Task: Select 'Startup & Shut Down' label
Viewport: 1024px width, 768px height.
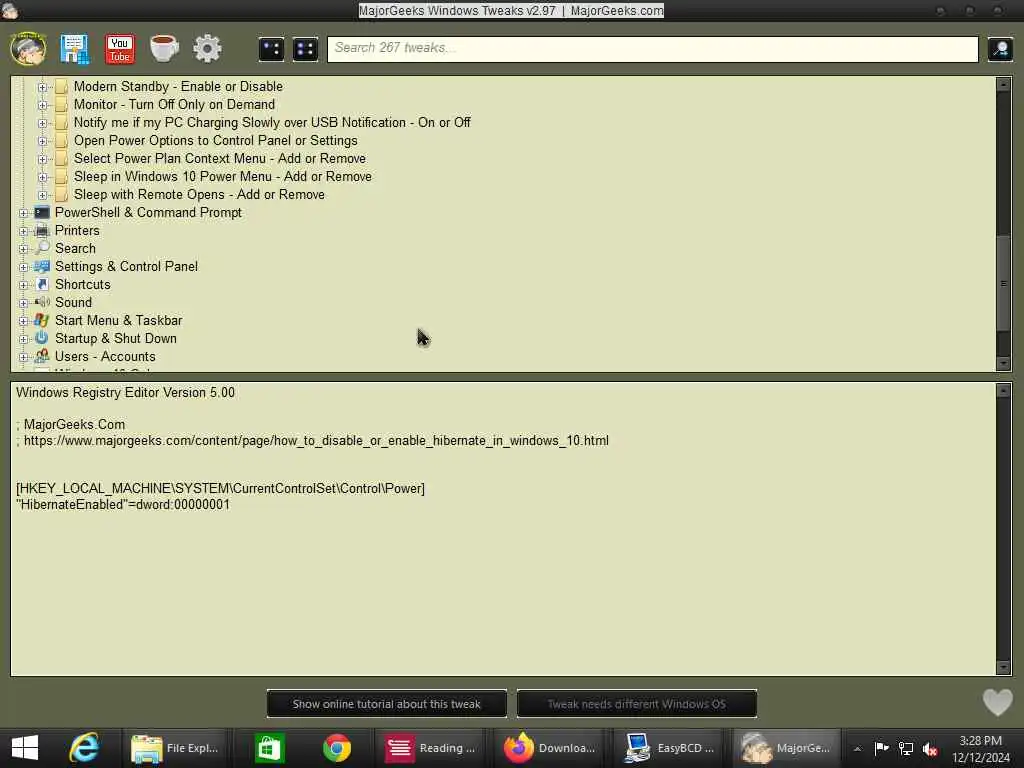Action: point(116,338)
